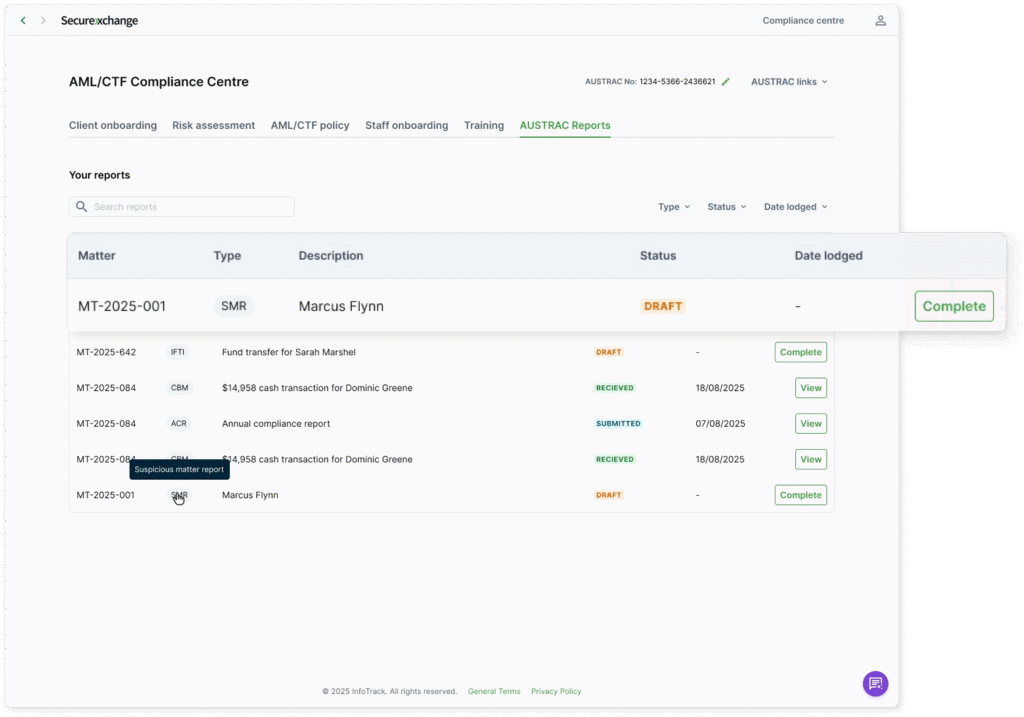
Task: Complete the Sarah Marshel fund transfer report
Action: (800, 352)
